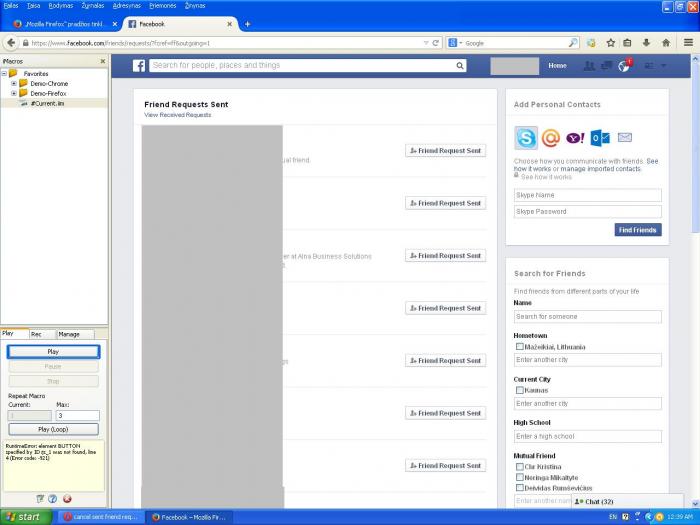Open the iMacros toolbar icon
The width and height of the screenshot is (700, 525).
[x=592, y=43]
